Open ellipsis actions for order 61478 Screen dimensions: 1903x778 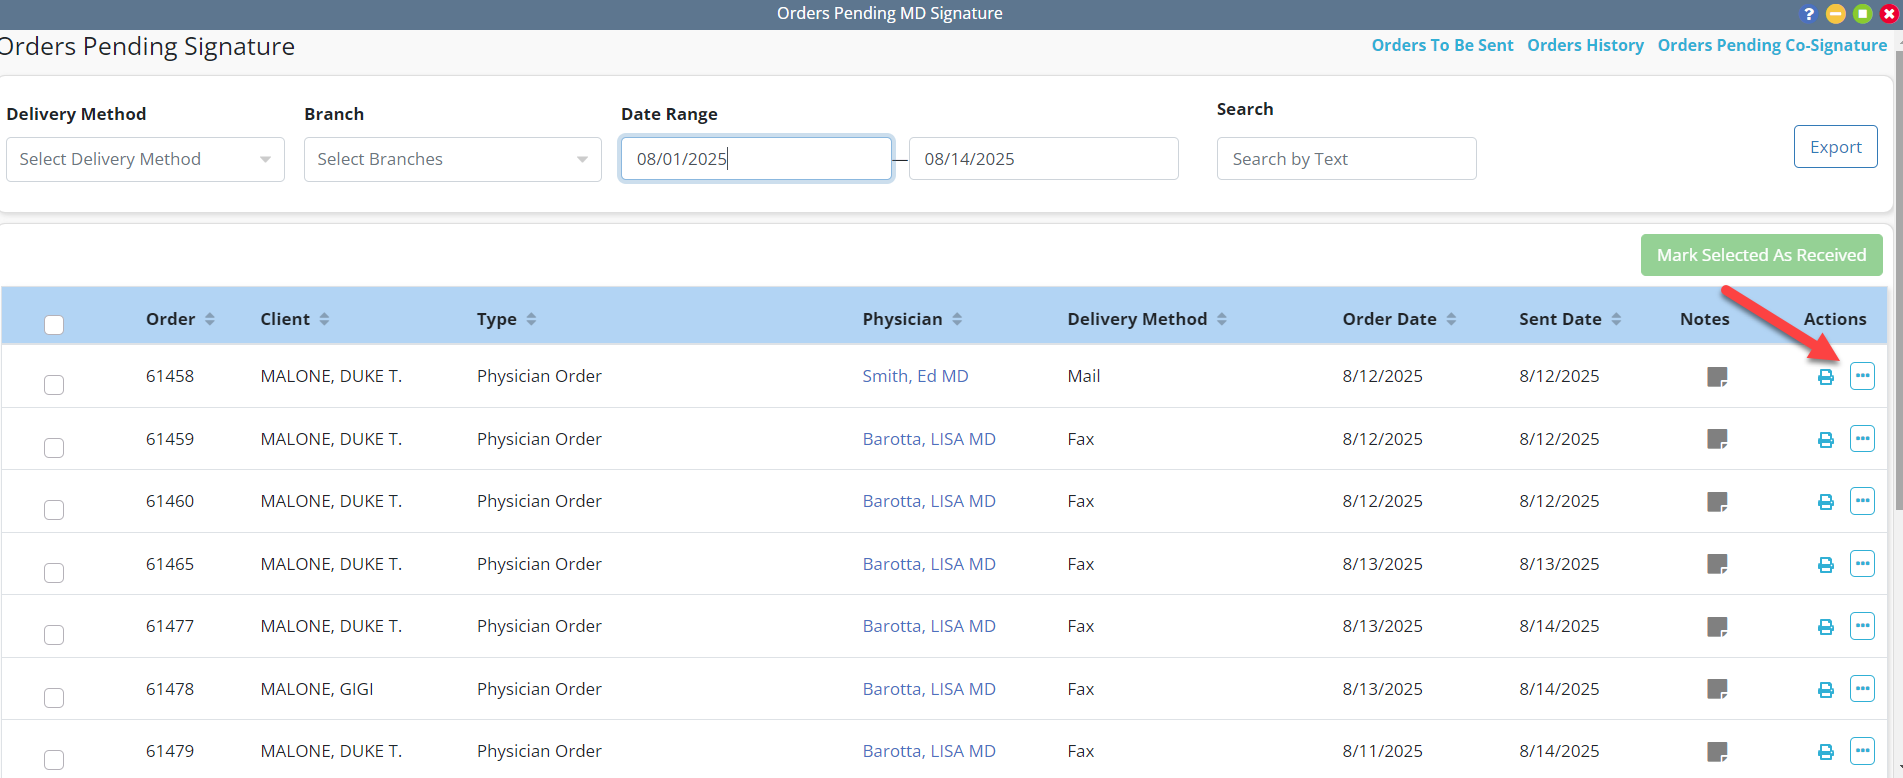(1861, 689)
